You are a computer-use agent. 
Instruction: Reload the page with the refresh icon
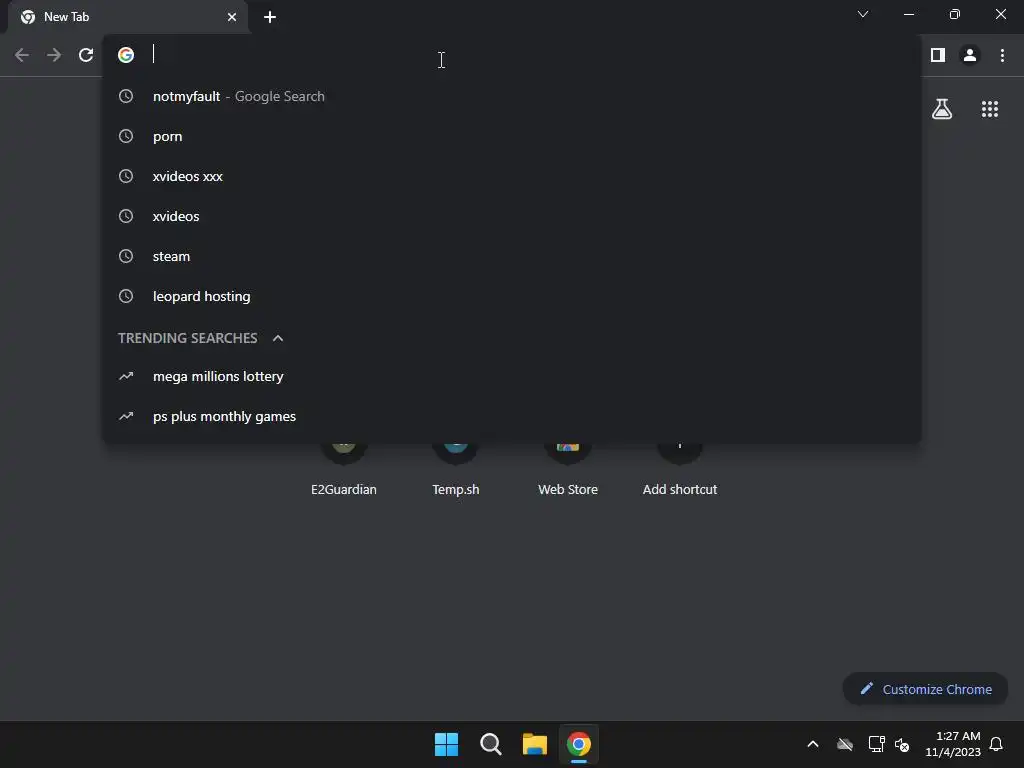(86, 56)
